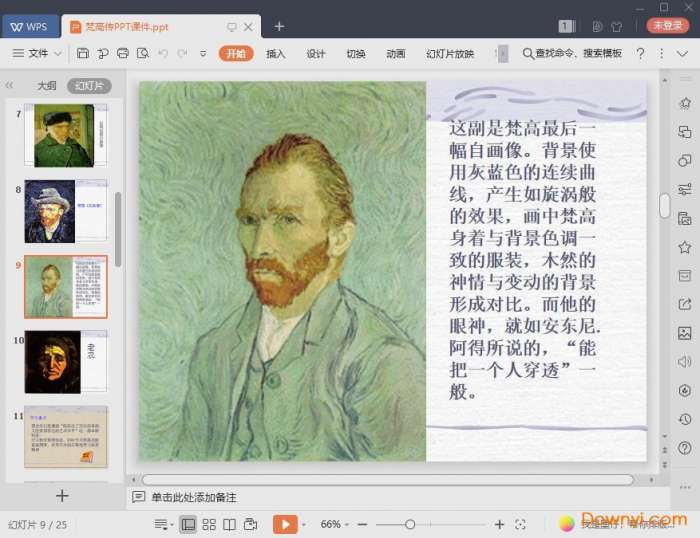Click the speaker audio icon in right sidebar
This screenshot has height=538, width=700.
684,362
